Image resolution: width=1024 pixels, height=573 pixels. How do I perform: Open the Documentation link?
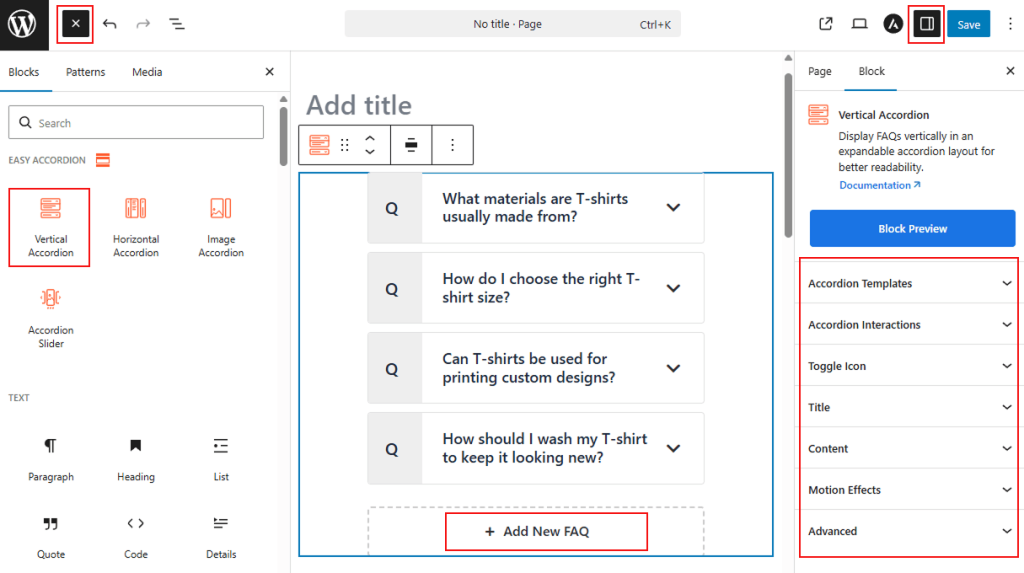tap(879, 185)
